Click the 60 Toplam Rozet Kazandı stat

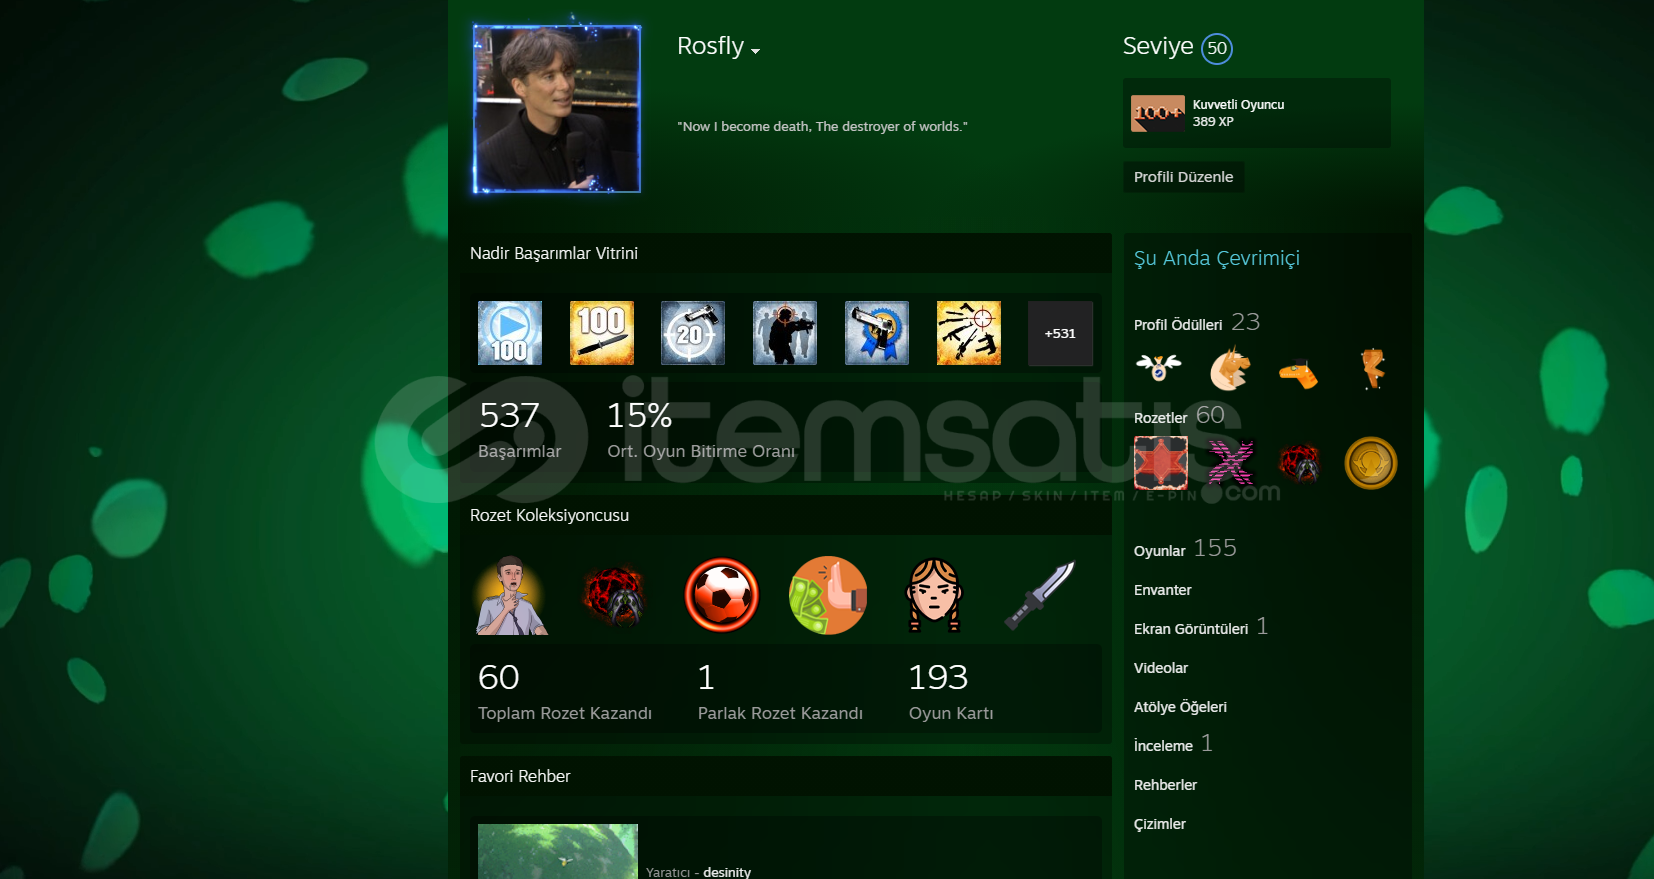point(565,691)
